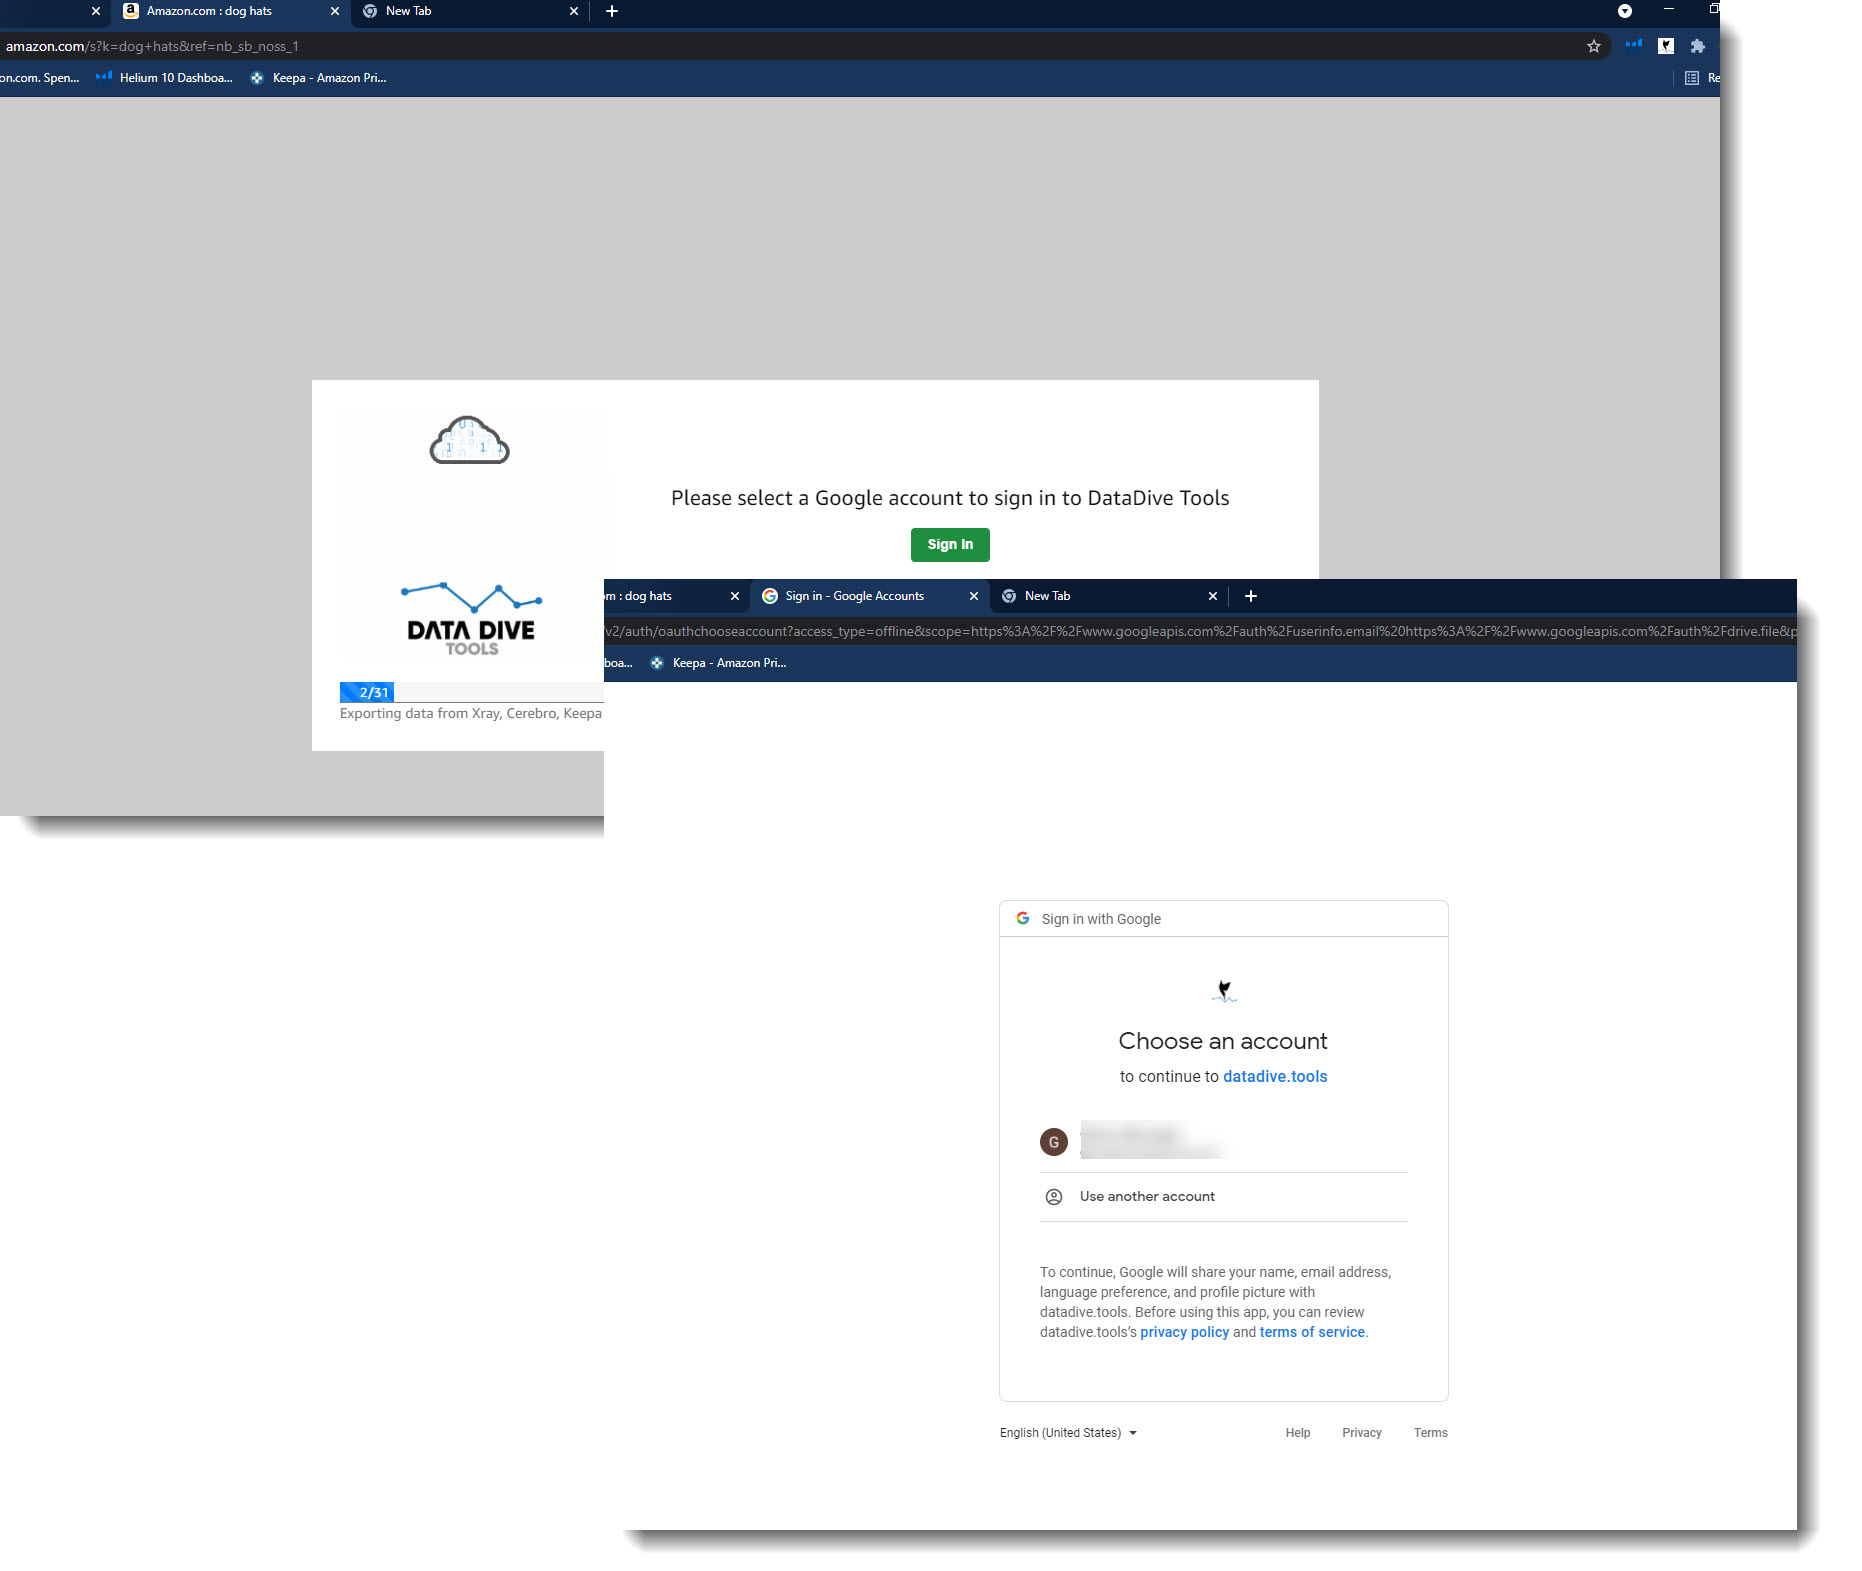Screen dimensions: 1862x1571
Task: Click the Google favicon on Sign in tab
Action: tap(770, 596)
